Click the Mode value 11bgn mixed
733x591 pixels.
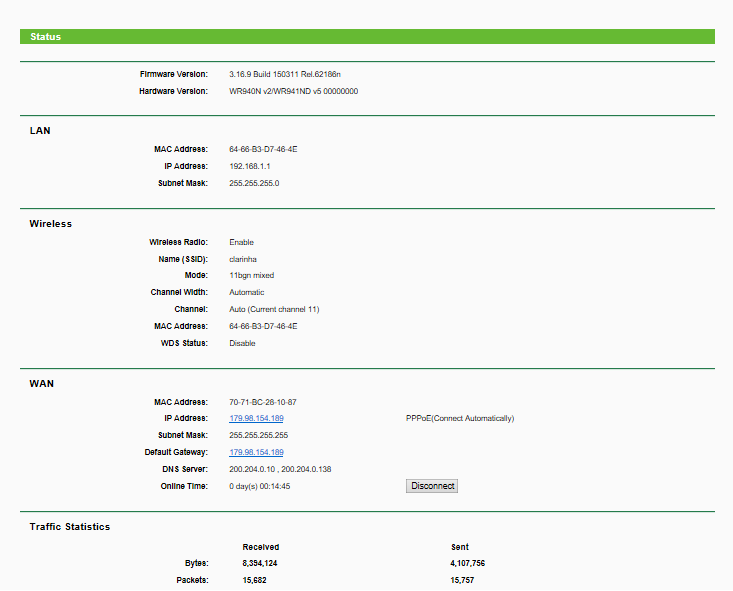point(252,275)
